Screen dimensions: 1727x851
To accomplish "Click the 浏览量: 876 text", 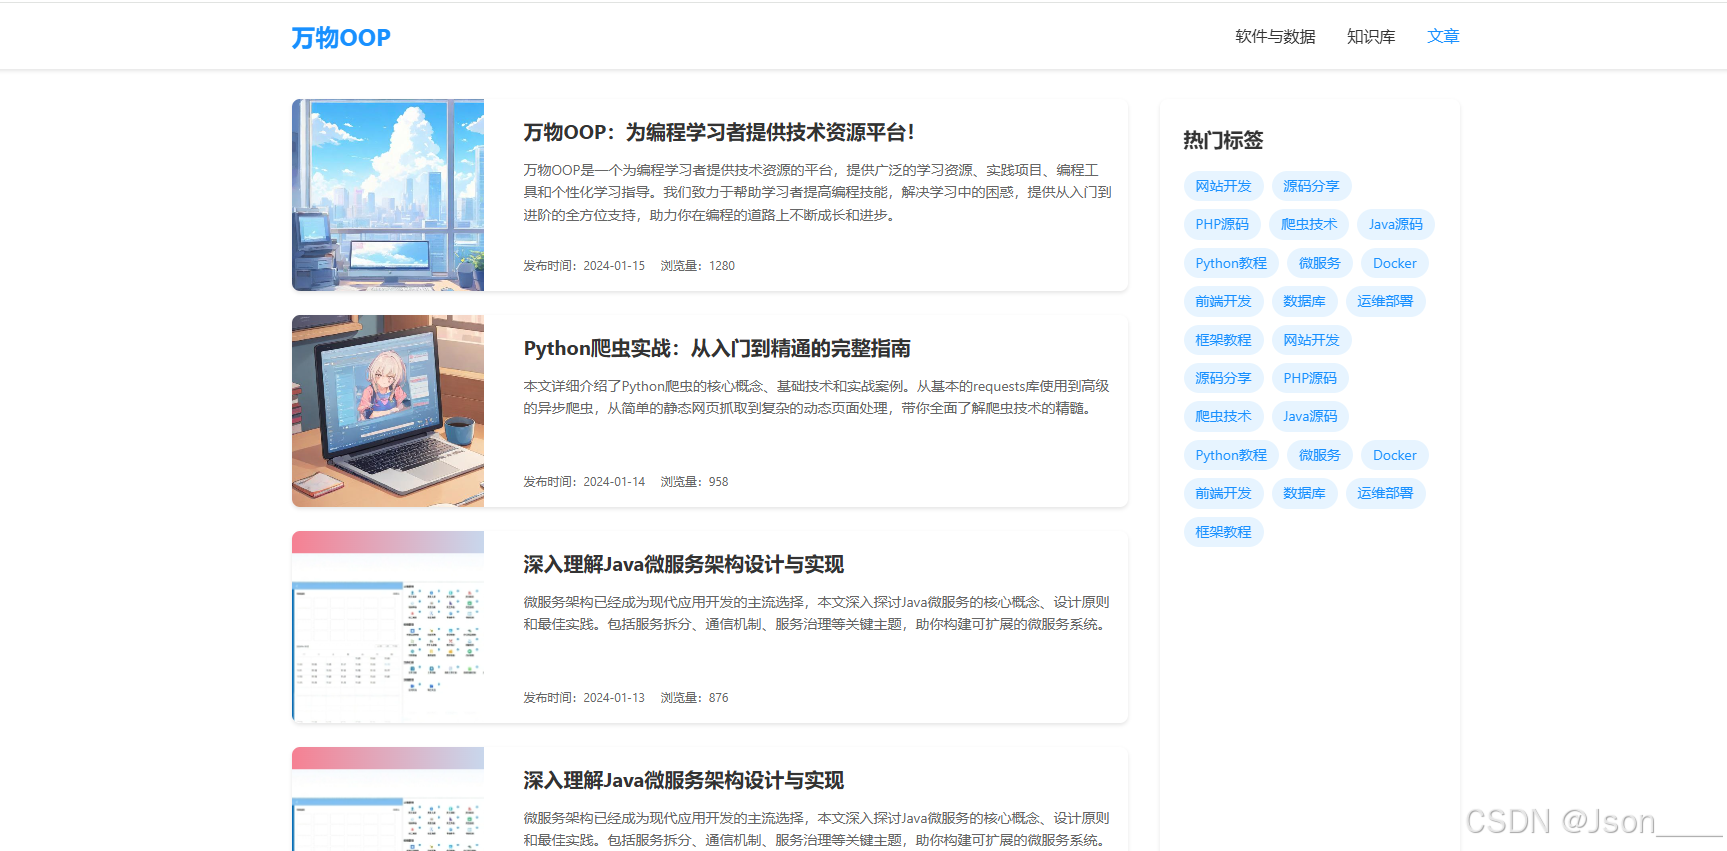I will click(x=695, y=698).
